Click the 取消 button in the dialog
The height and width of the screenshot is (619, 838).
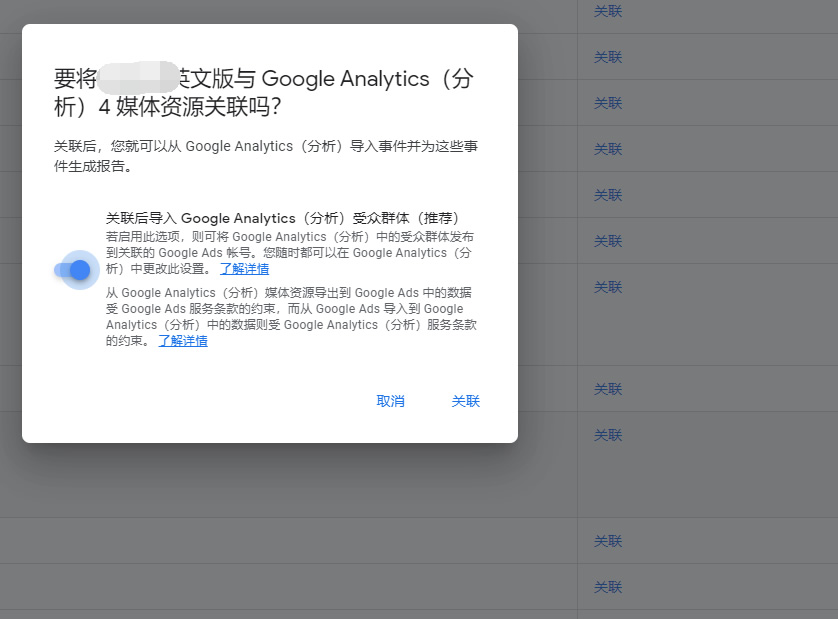390,401
